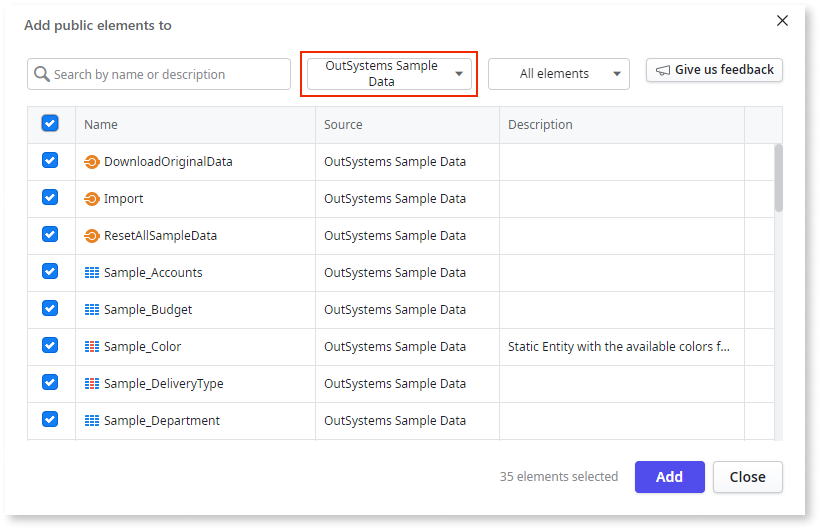The image size is (820, 530).
Task: Uncheck the Sample_Accounts row checkbox
Action: [50, 271]
